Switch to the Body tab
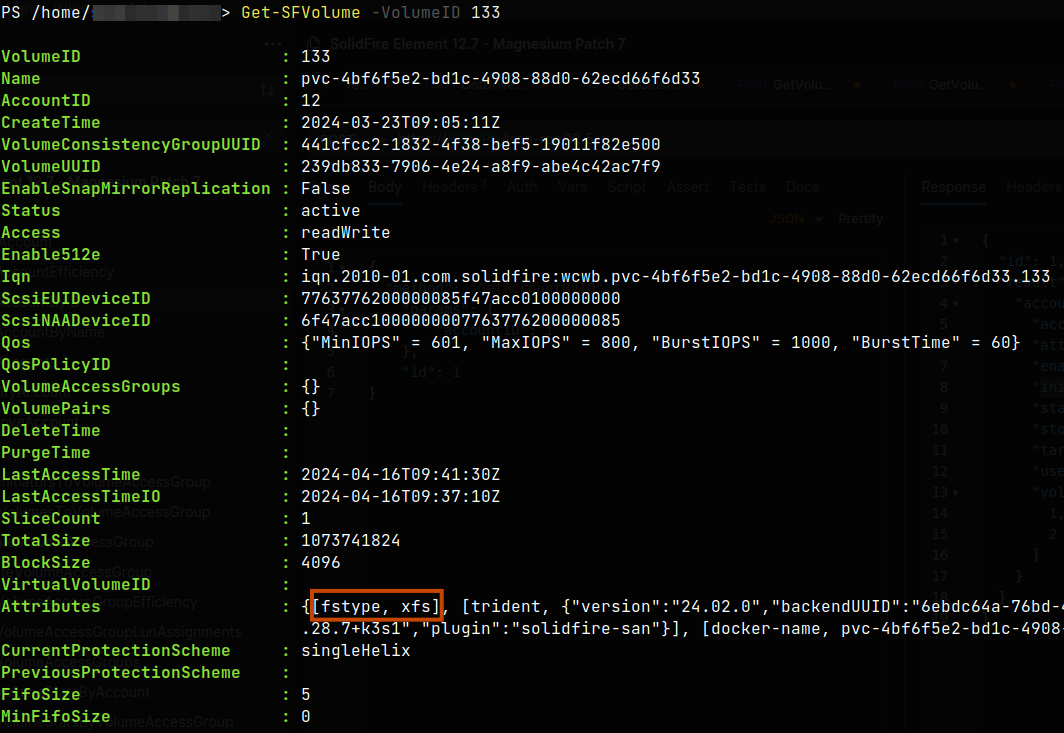The image size is (1064, 733). (x=385, y=187)
